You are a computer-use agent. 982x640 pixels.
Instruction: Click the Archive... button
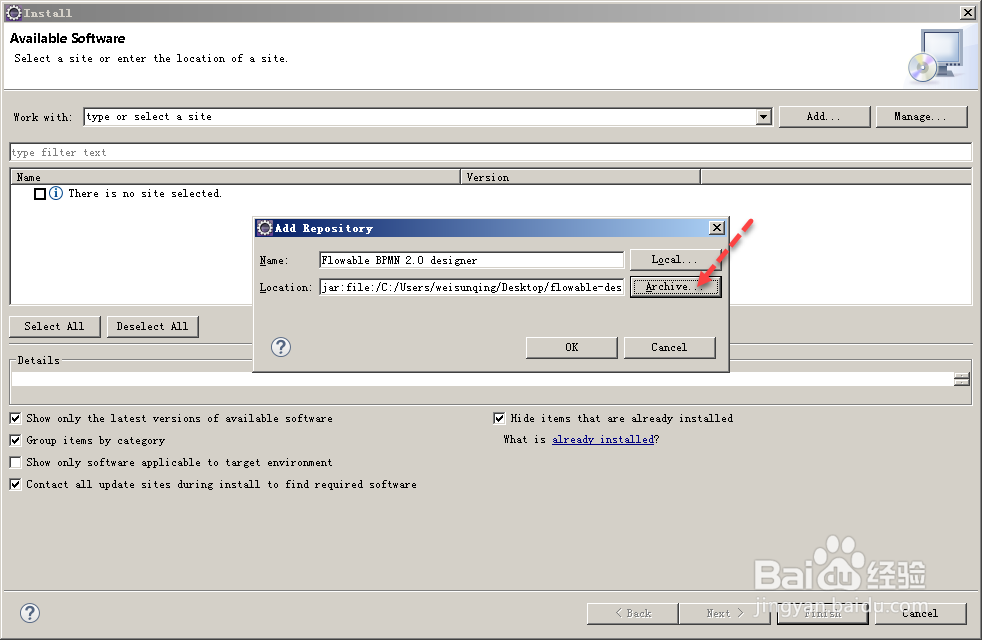point(675,287)
